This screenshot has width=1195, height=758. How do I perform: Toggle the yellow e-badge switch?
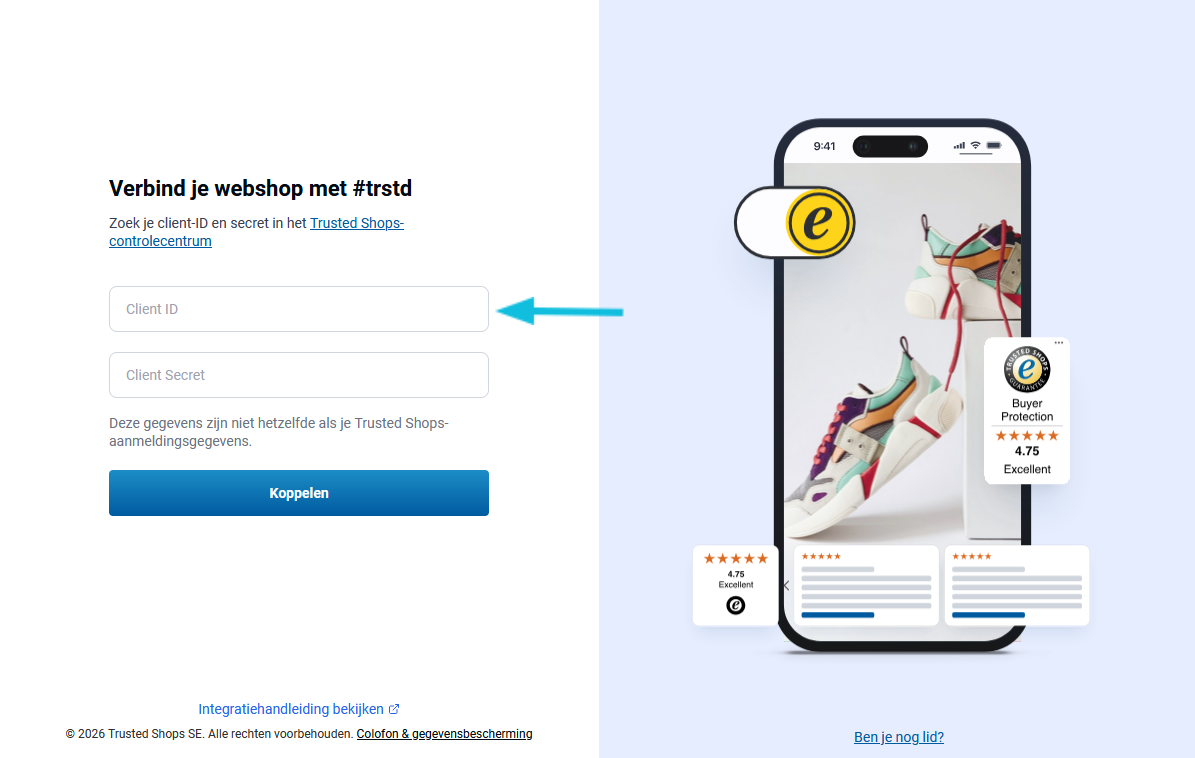pyautogui.click(x=795, y=222)
